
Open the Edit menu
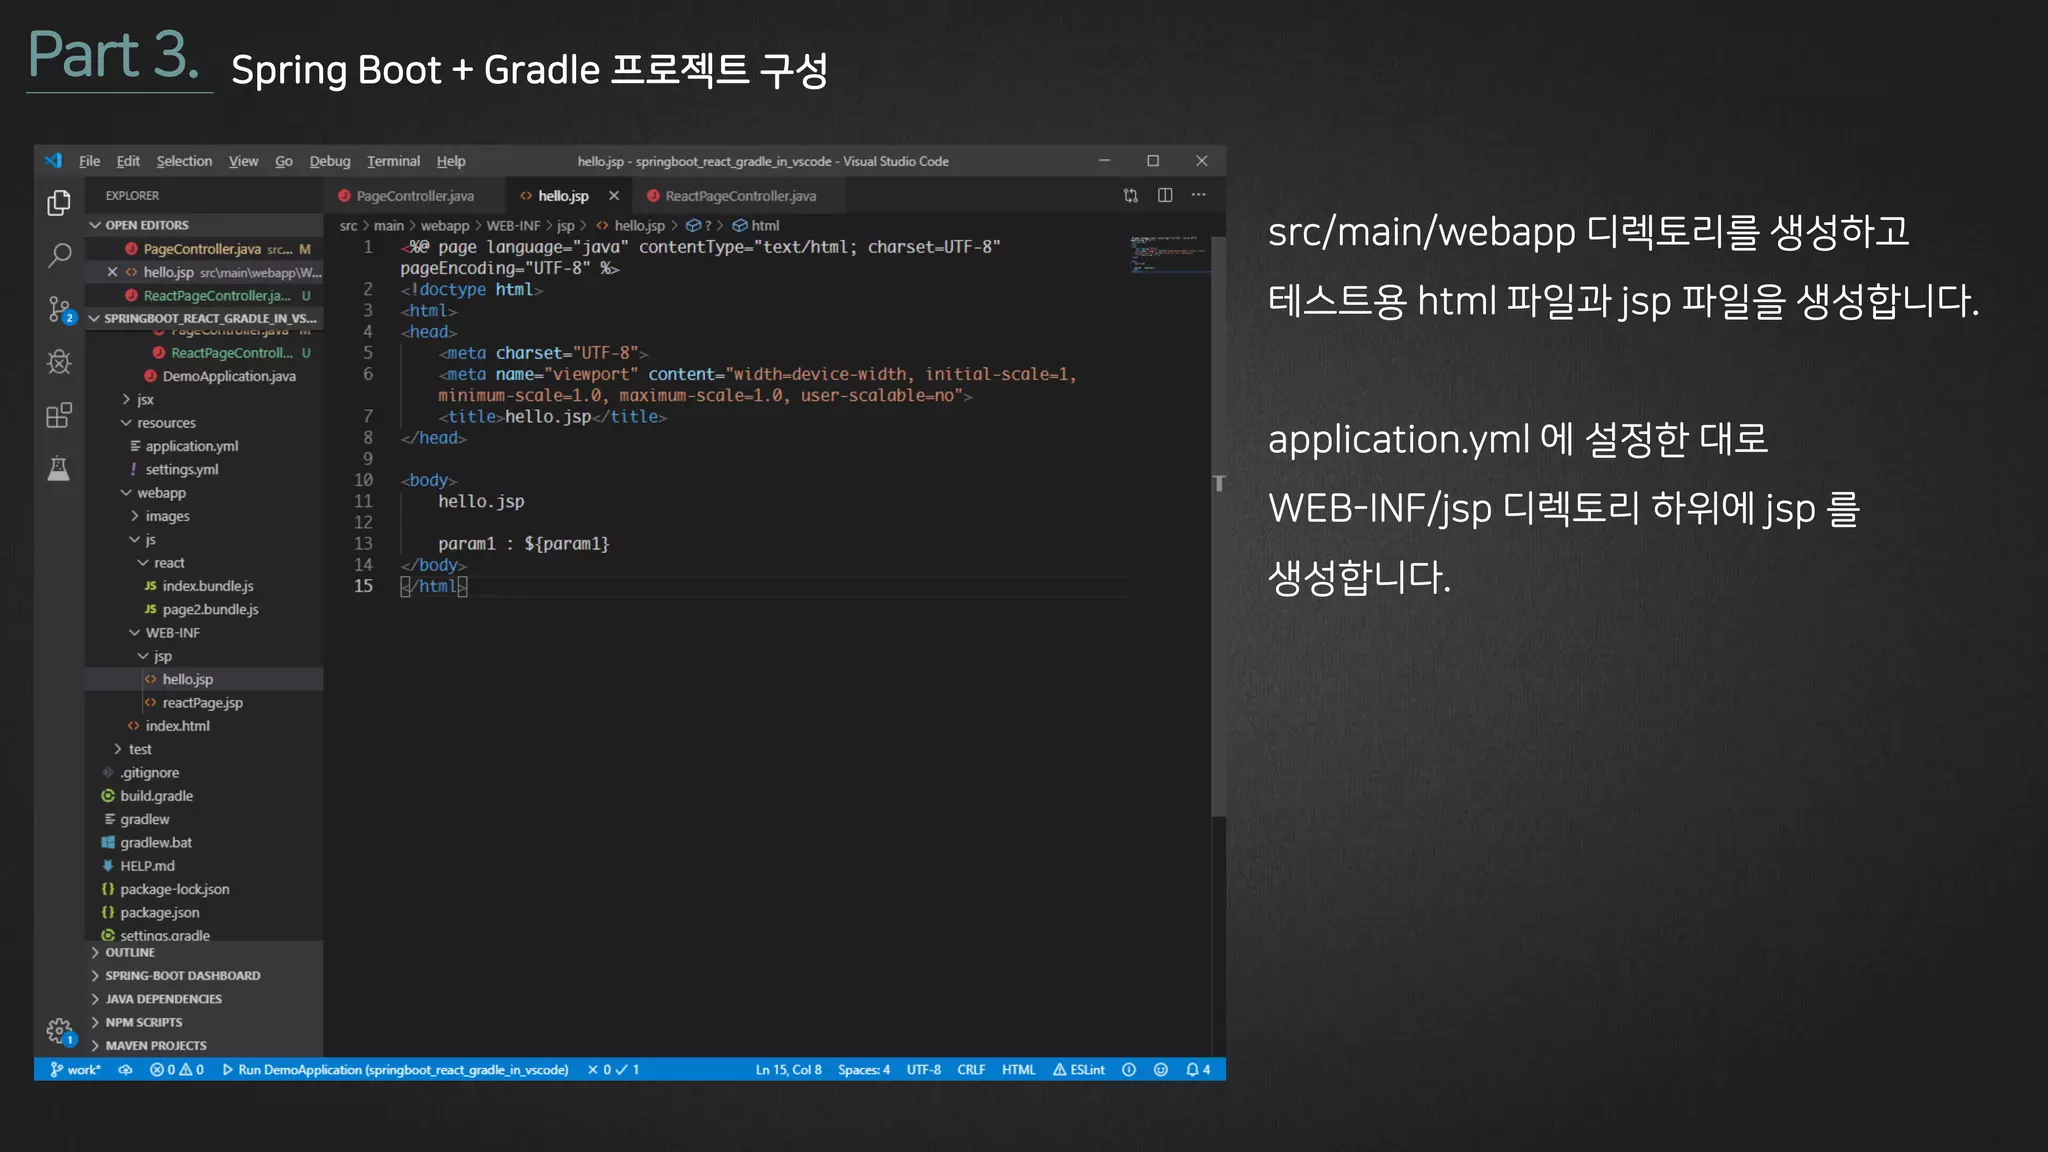[x=128, y=161]
